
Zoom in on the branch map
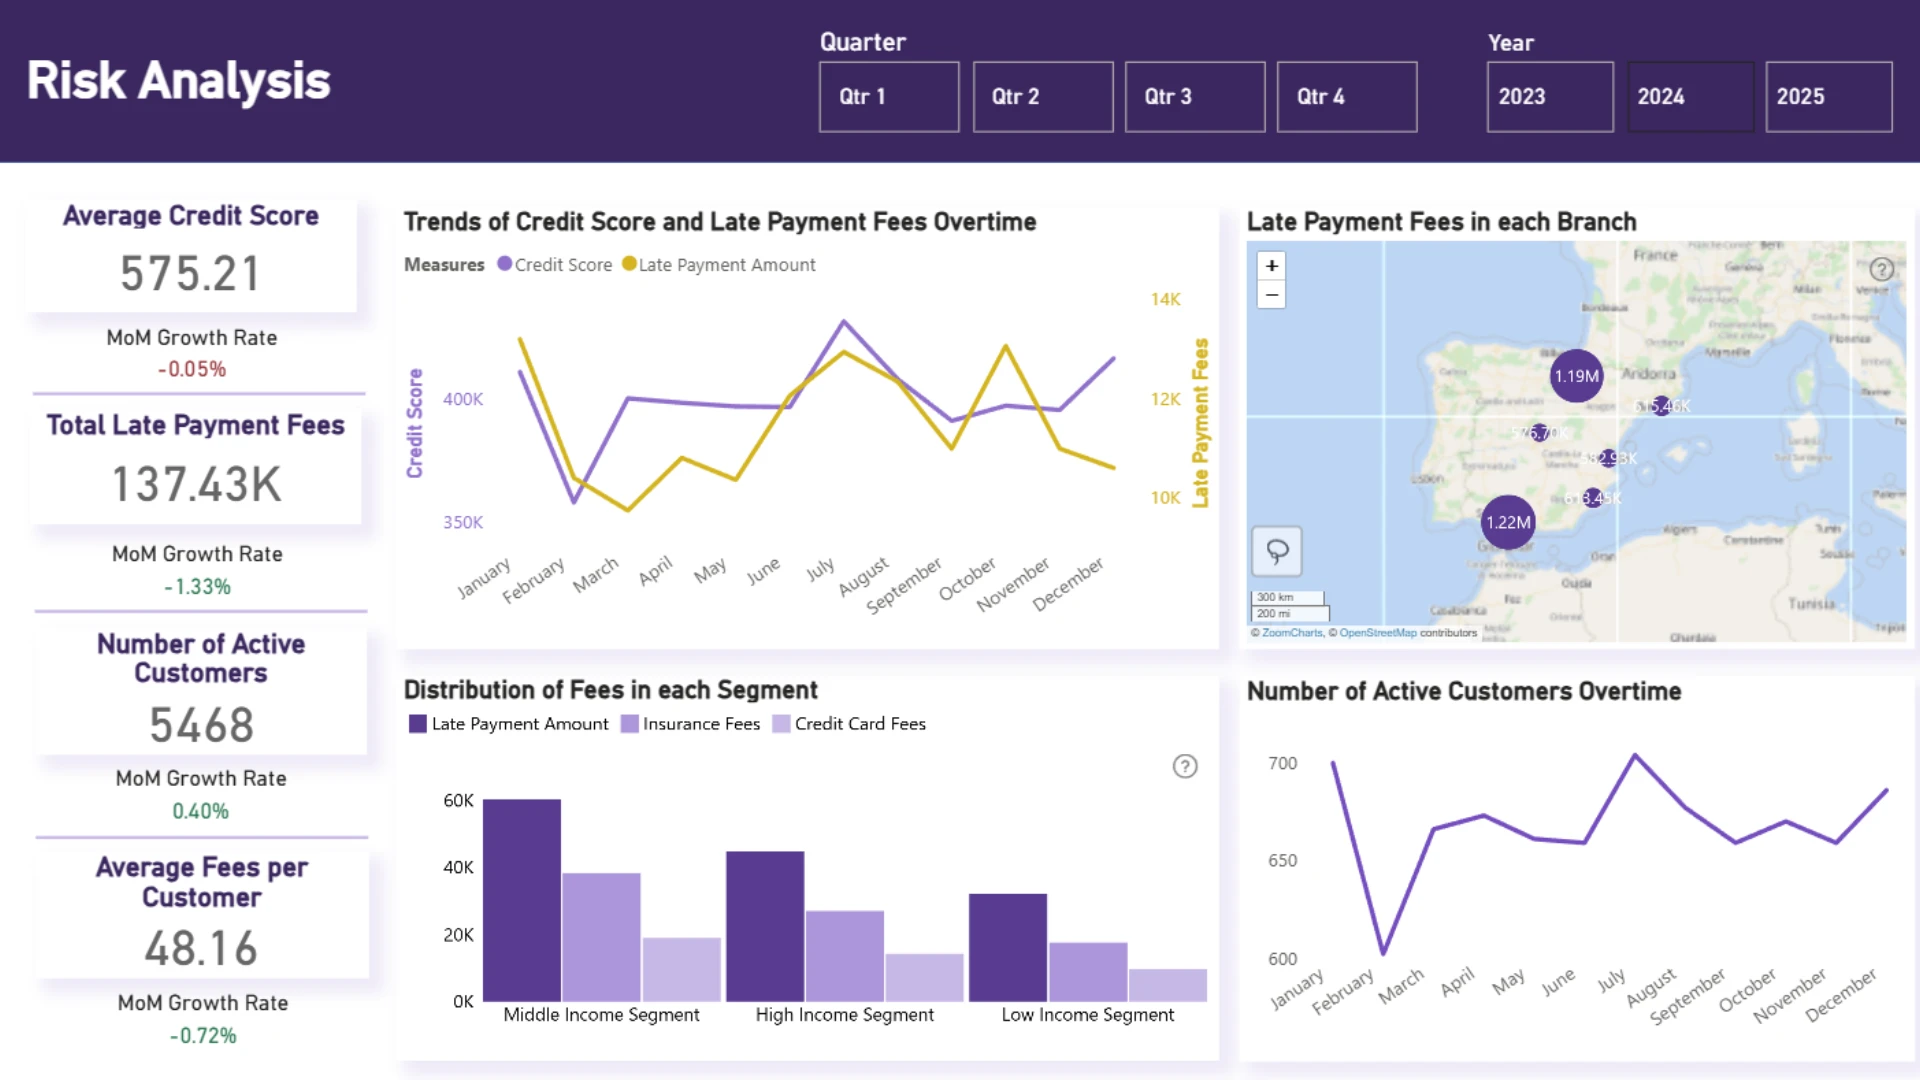pos(1271,266)
